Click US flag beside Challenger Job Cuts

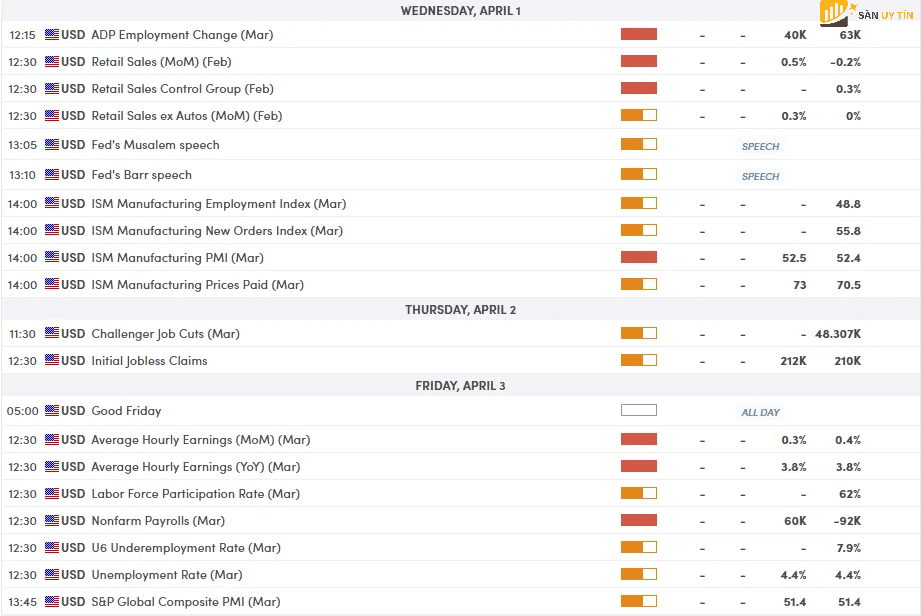[x=52, y=334]
